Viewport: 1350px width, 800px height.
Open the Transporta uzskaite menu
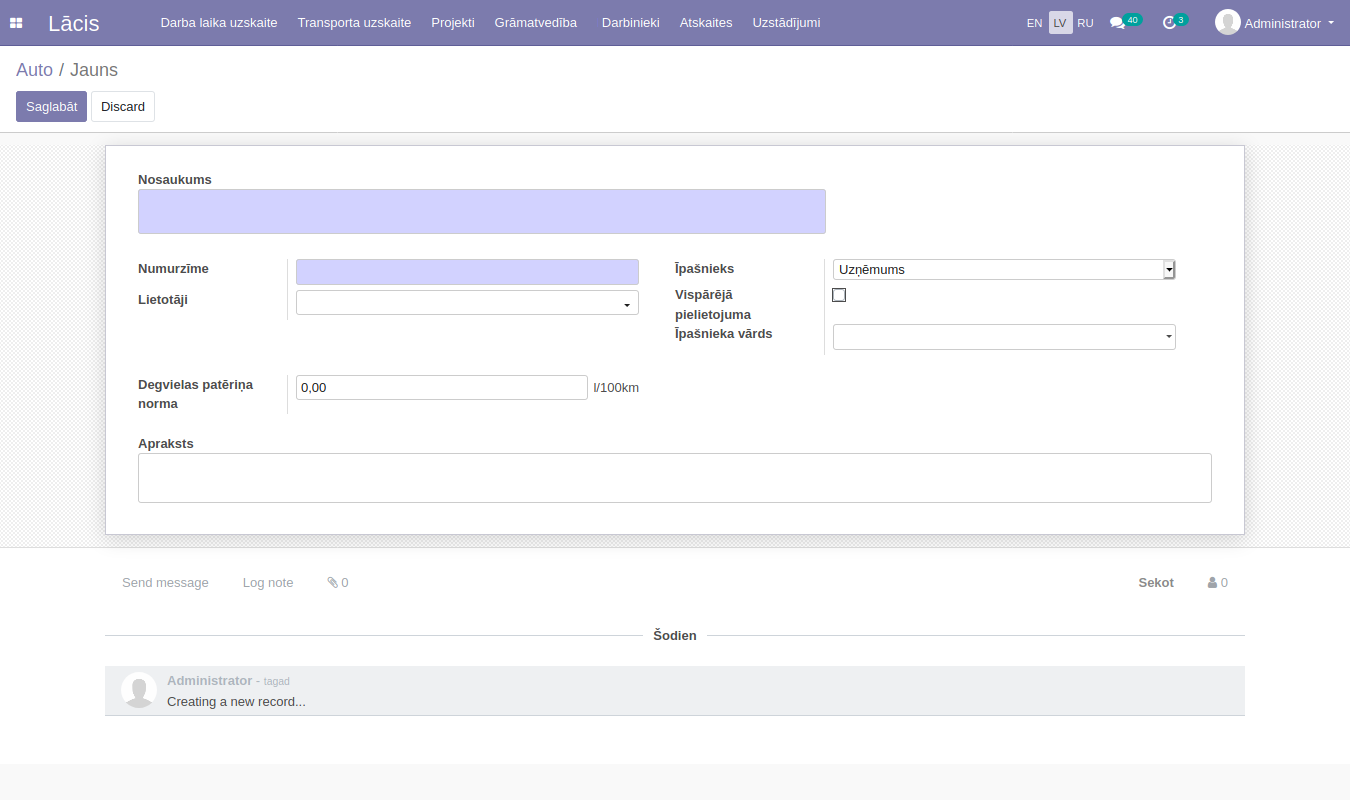354,22
